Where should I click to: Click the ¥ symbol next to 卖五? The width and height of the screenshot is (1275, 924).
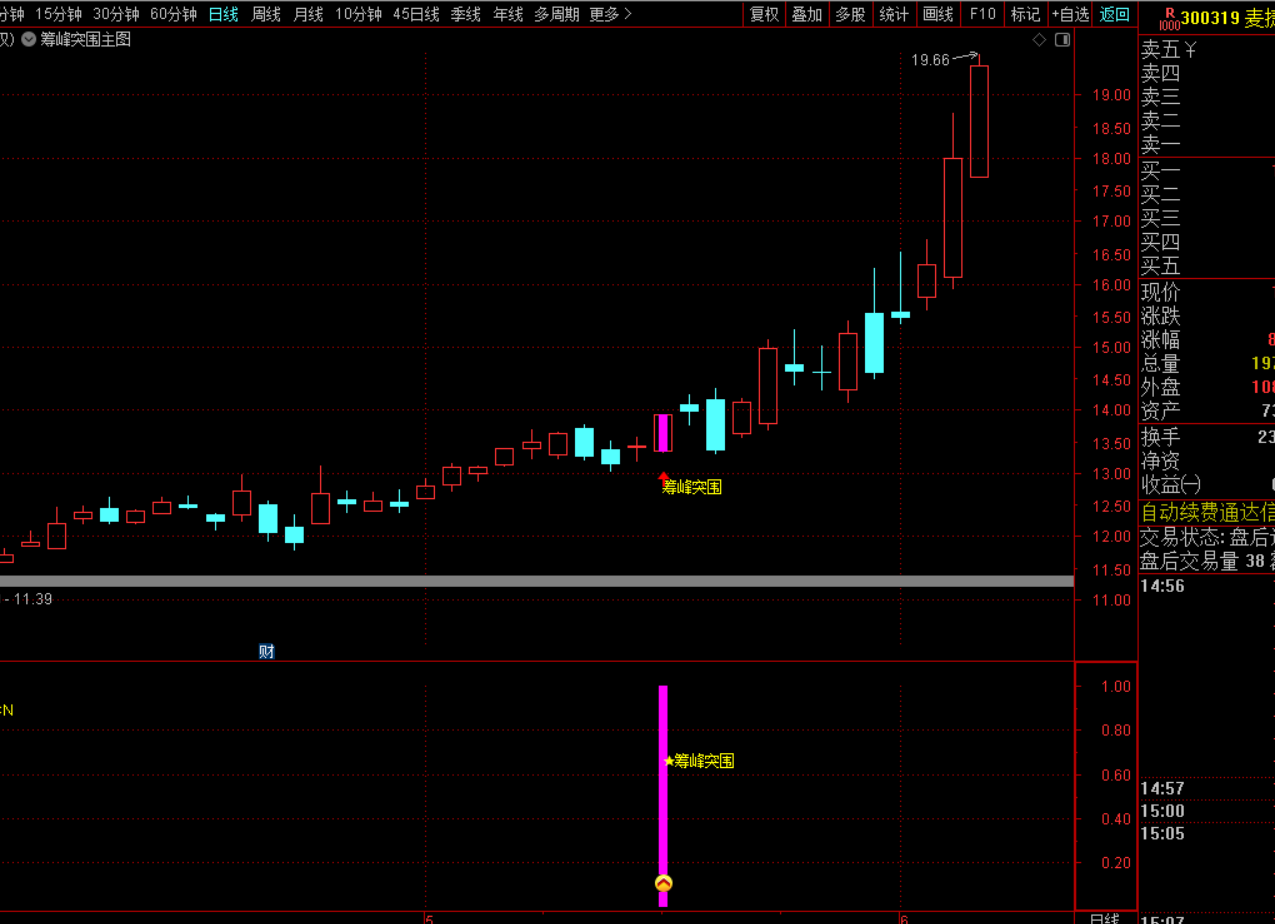[x=1190, y=48]
